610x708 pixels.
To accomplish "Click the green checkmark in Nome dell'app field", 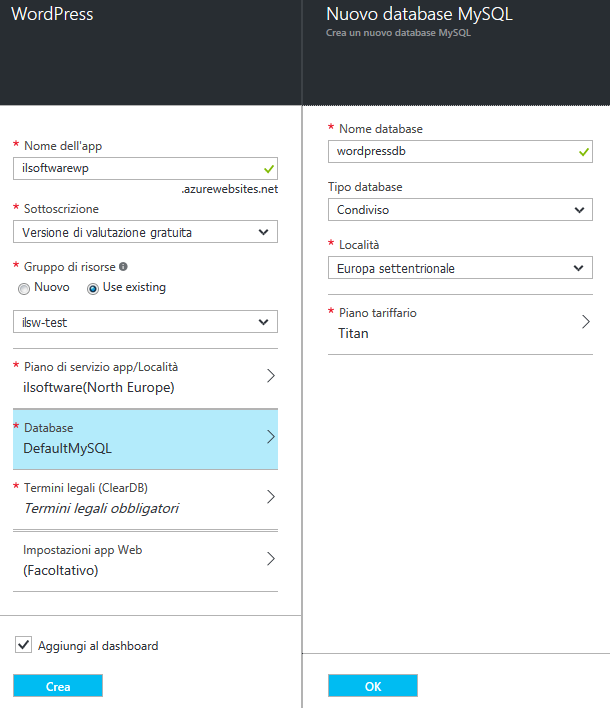I will tap(267, 169).
